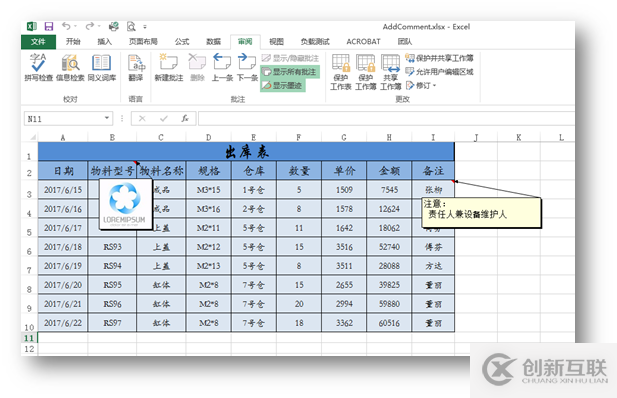Toggle 显示所有批注 show all comments
The image size is (617, 398).
[290, 72]
